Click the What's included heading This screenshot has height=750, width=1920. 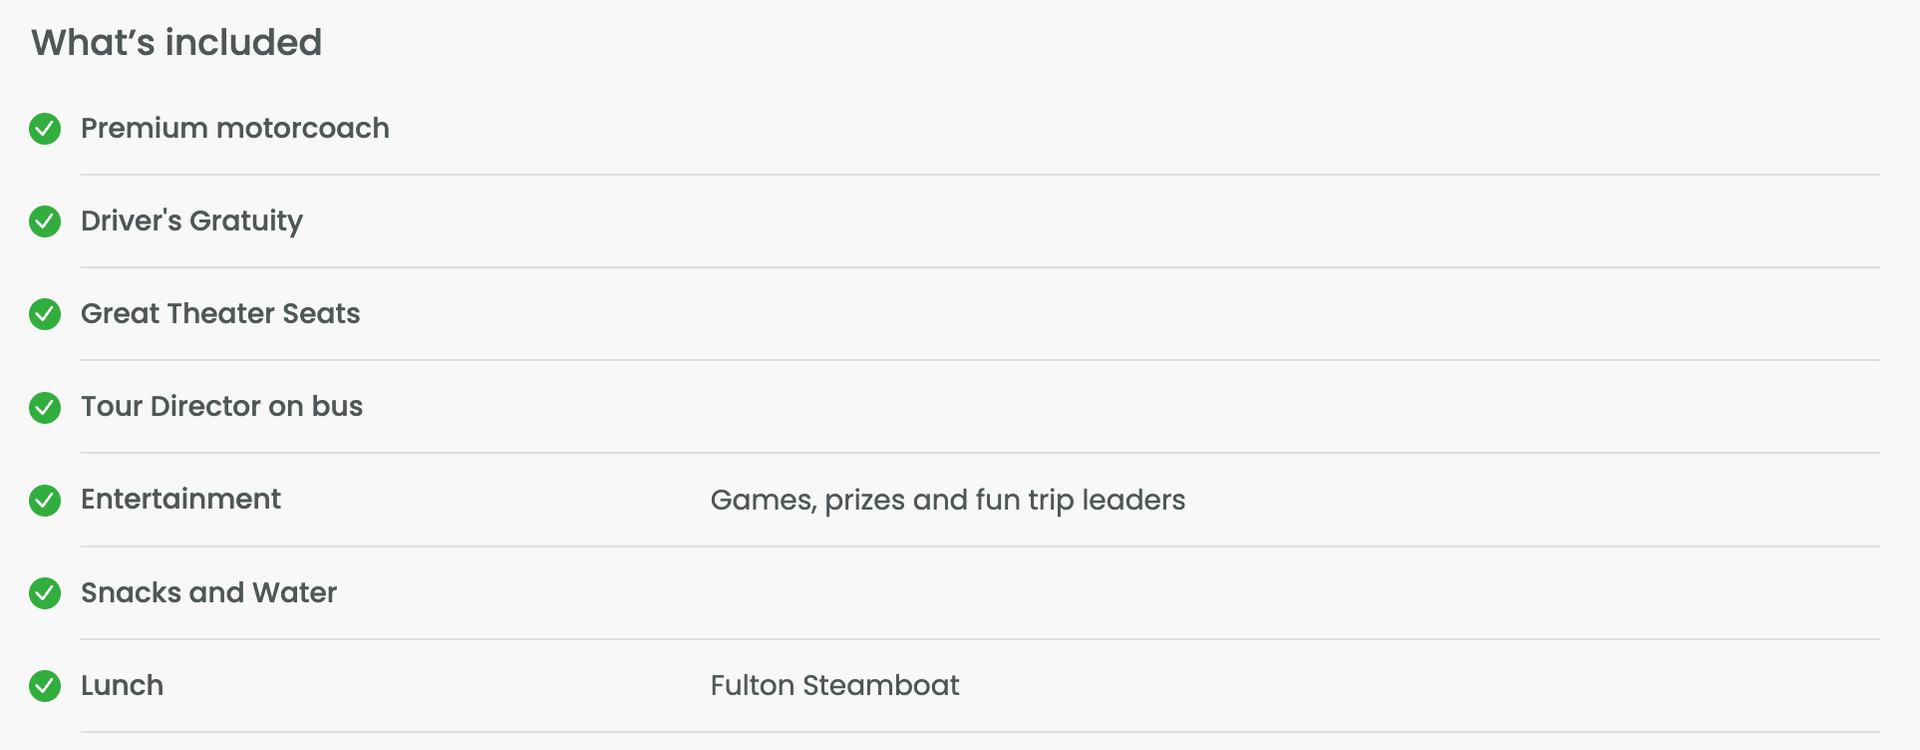[177, 42]
